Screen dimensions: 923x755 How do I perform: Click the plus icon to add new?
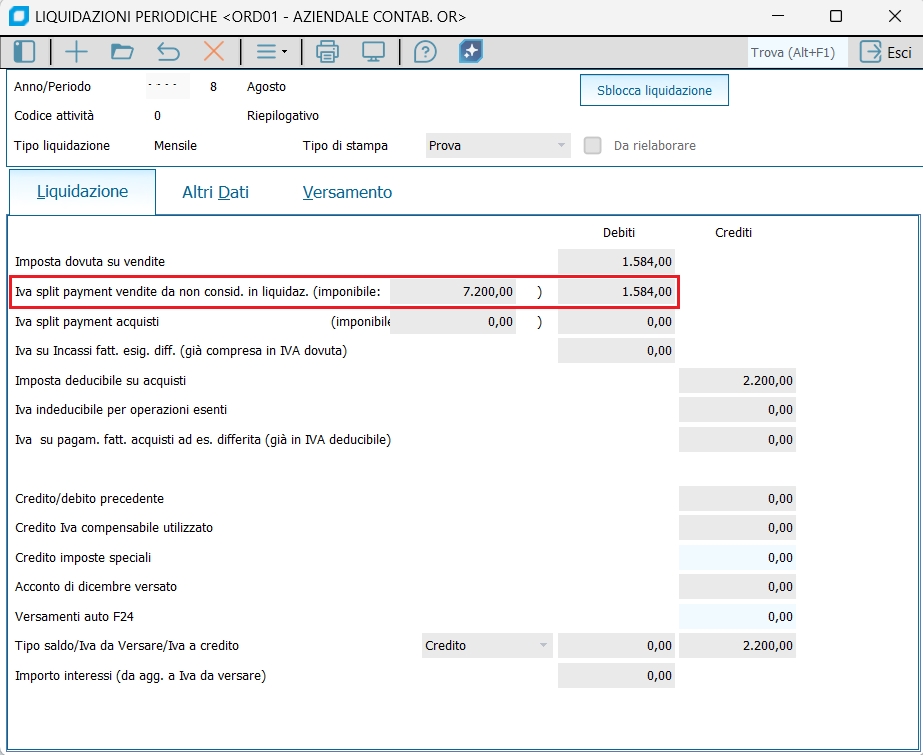76,52
